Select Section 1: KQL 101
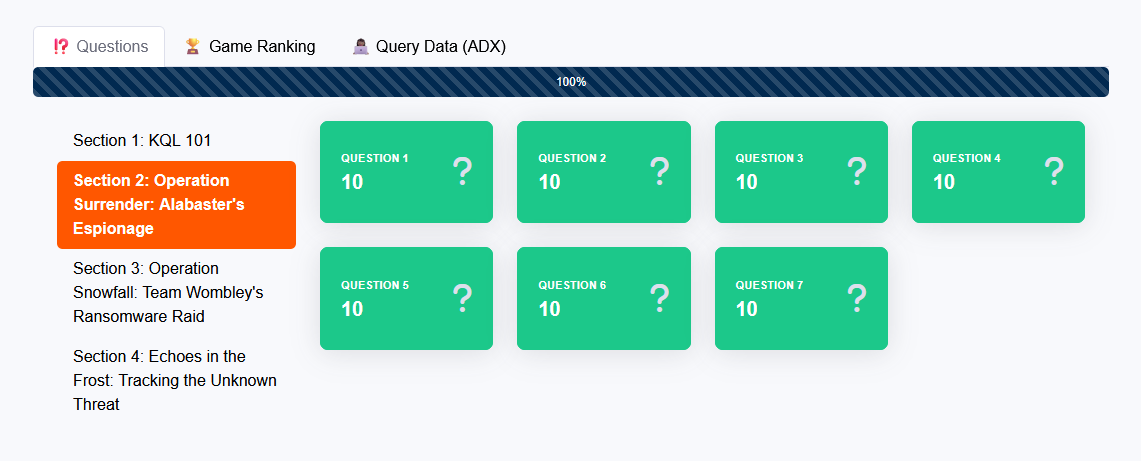This screenshot has width=1141, height=461. tap(142, 140)
